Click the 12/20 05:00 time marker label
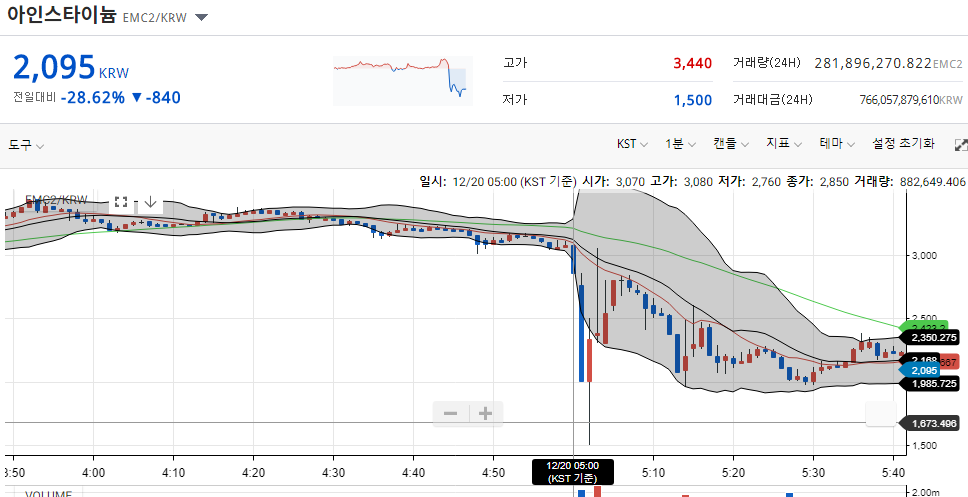The image size is (968, 497). tap(574, 472)
